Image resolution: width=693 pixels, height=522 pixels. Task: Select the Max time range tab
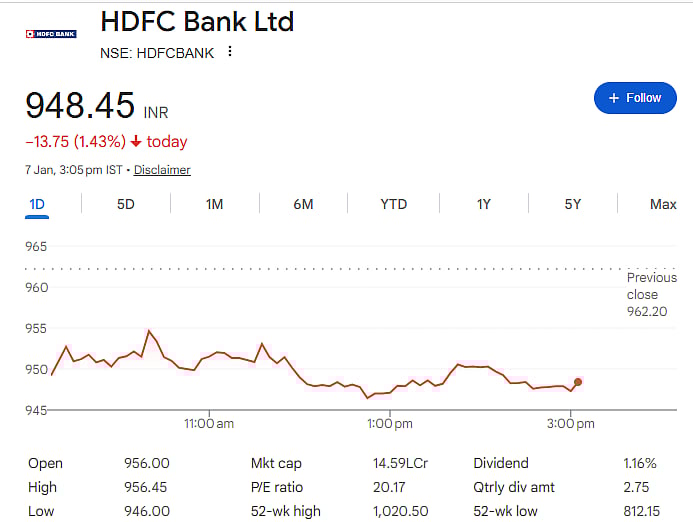(x=663, y=204)
